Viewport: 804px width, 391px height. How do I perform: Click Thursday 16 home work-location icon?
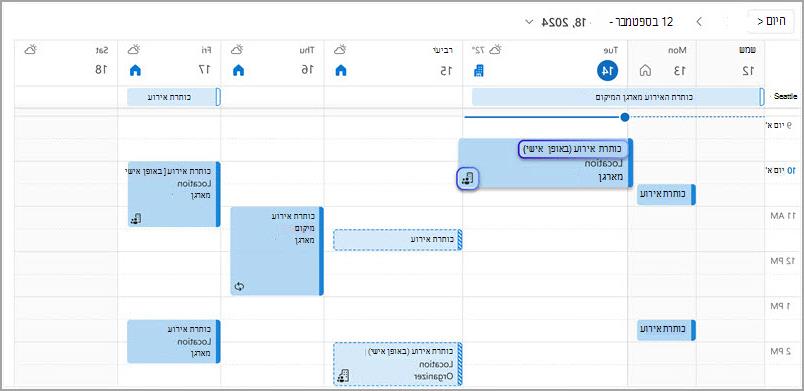point(238,71)
